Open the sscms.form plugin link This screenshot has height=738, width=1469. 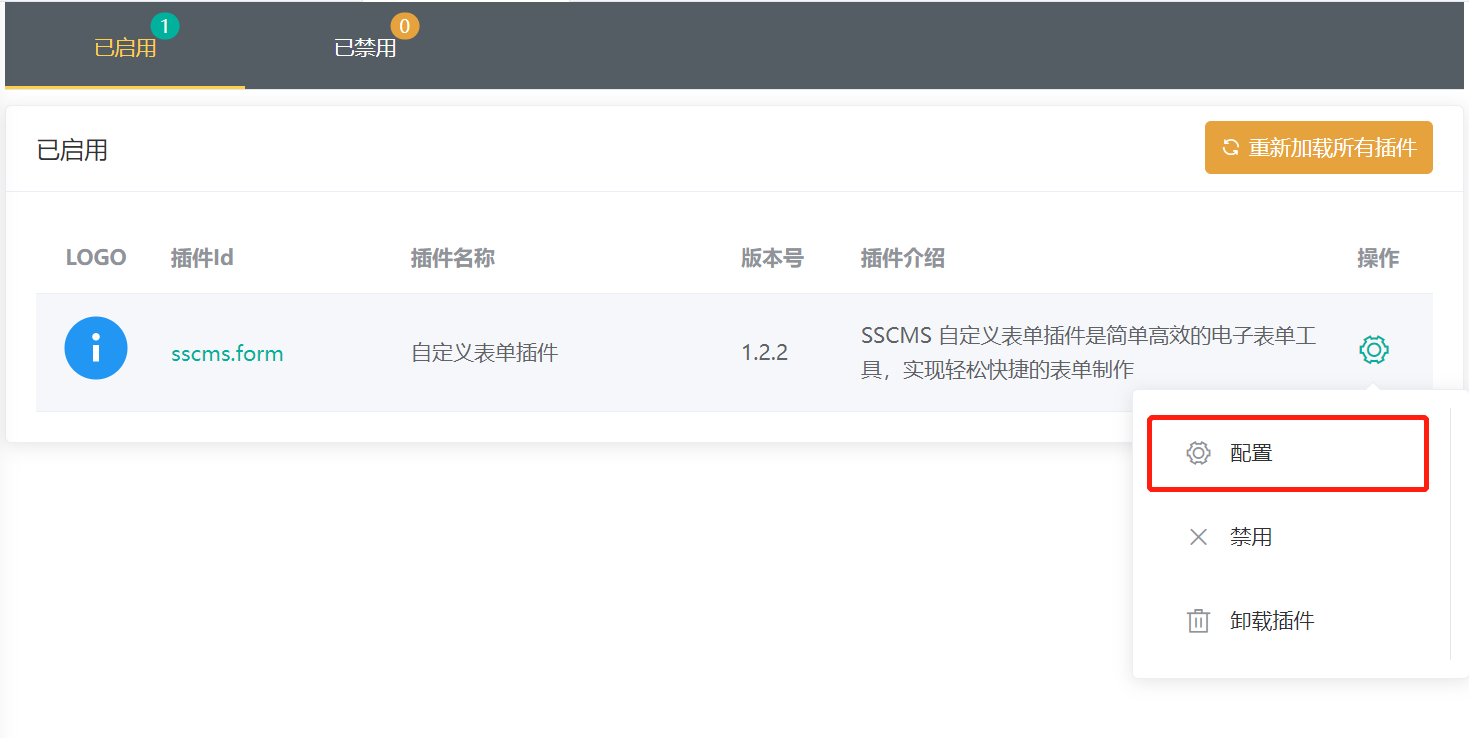[x=227, y=353]
